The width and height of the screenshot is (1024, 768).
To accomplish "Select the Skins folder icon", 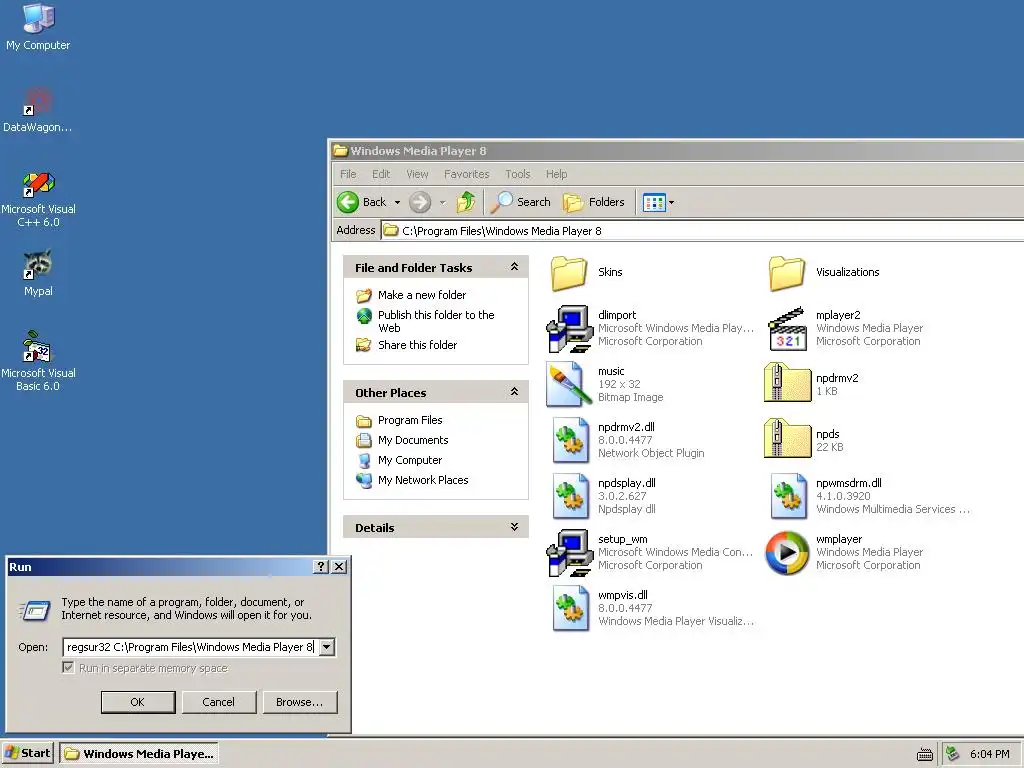I will (569, 273).
